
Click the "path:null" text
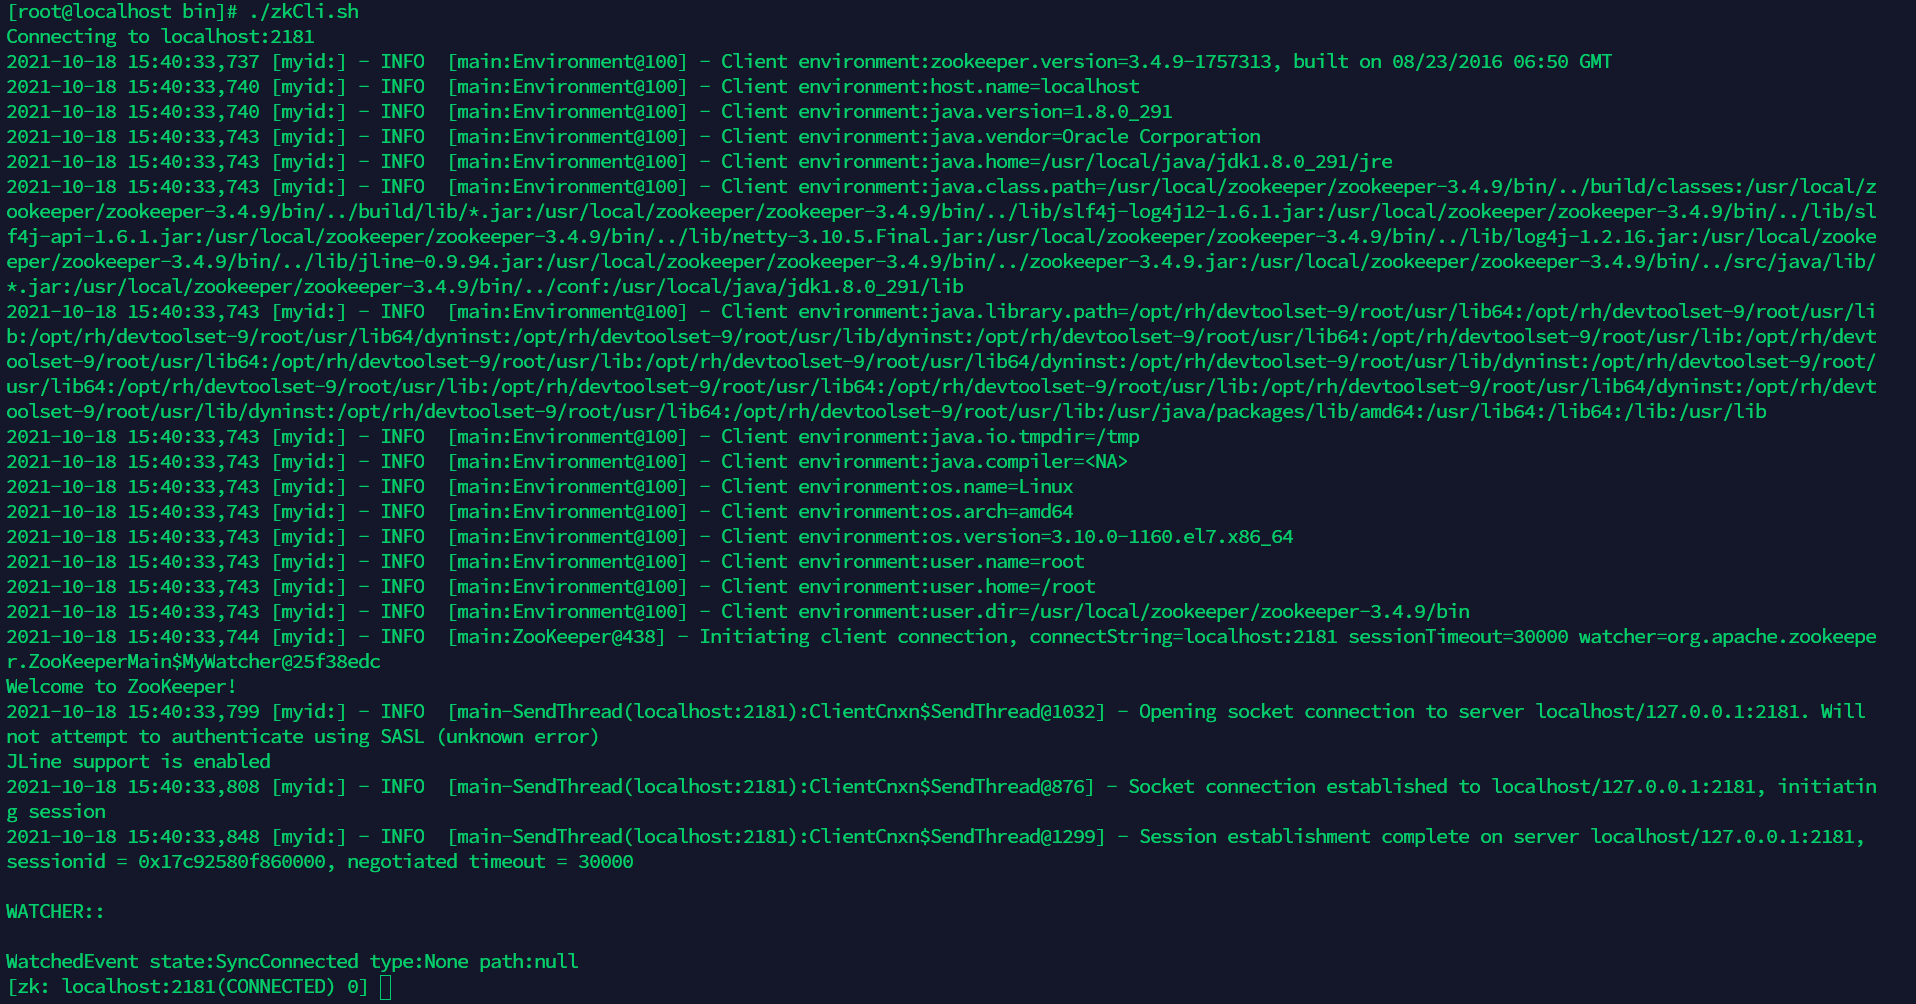(529, 962)
